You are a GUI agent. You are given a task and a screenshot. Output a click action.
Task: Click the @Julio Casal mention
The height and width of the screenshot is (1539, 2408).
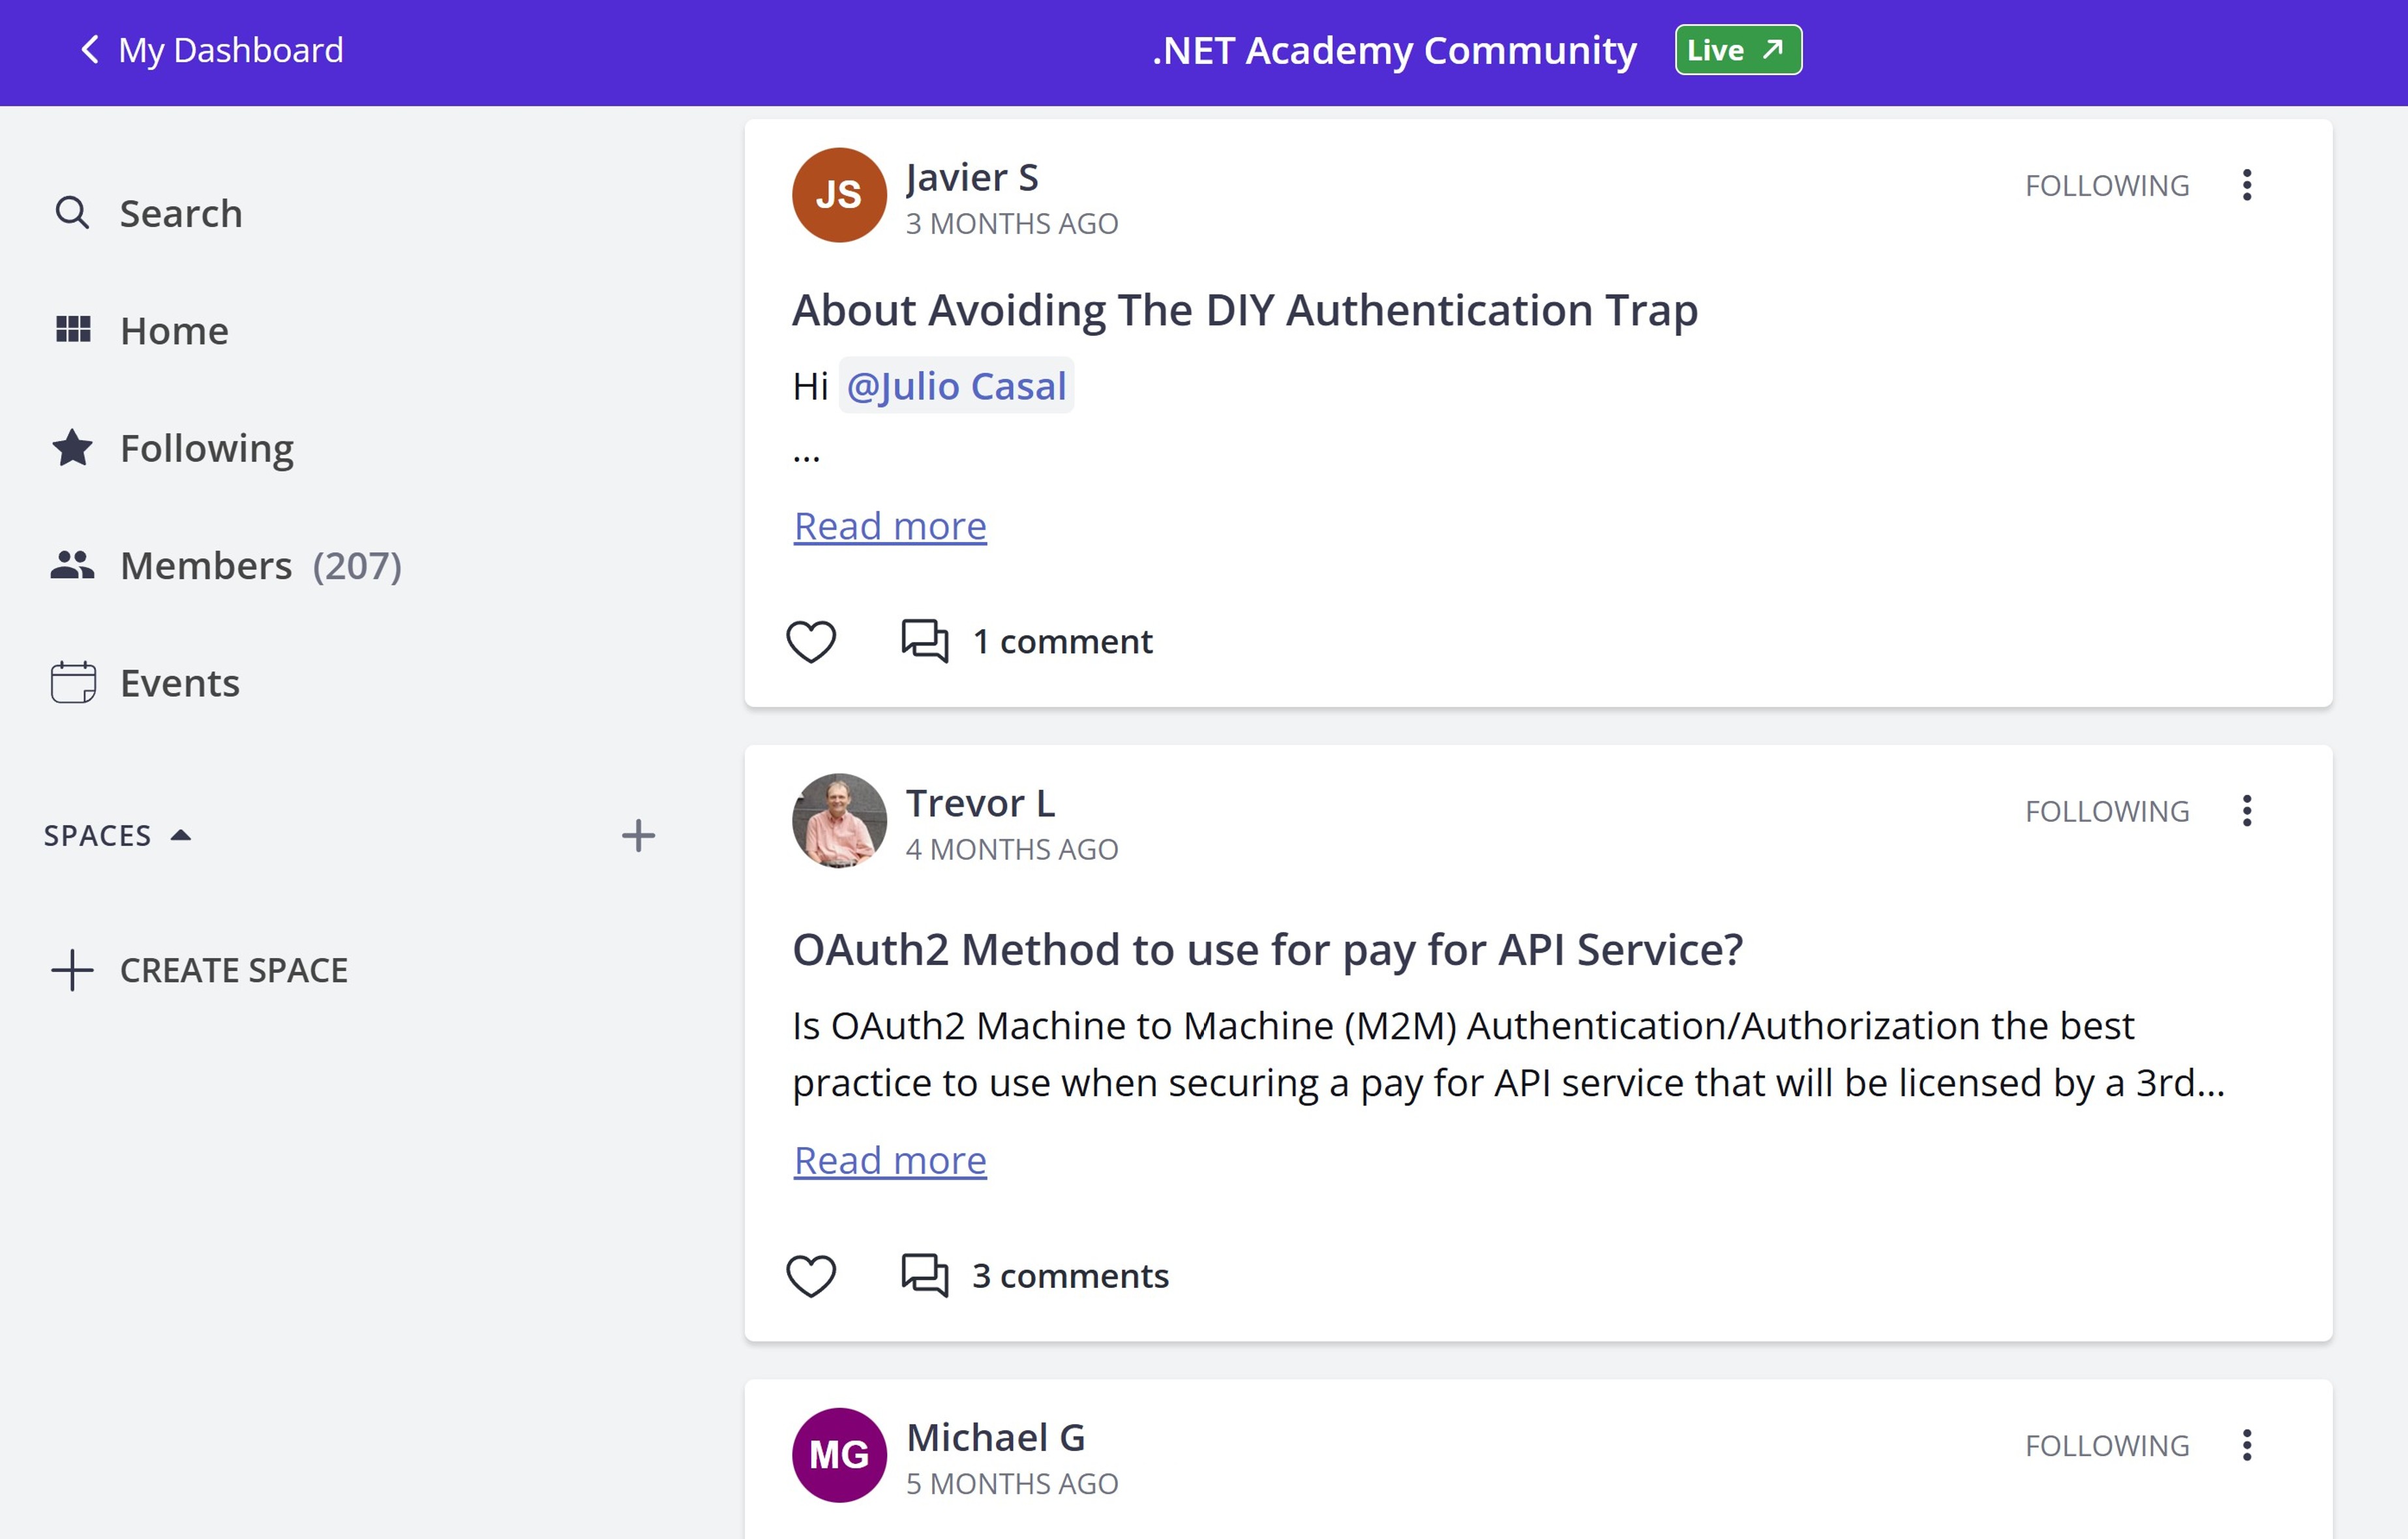point(956,386)
